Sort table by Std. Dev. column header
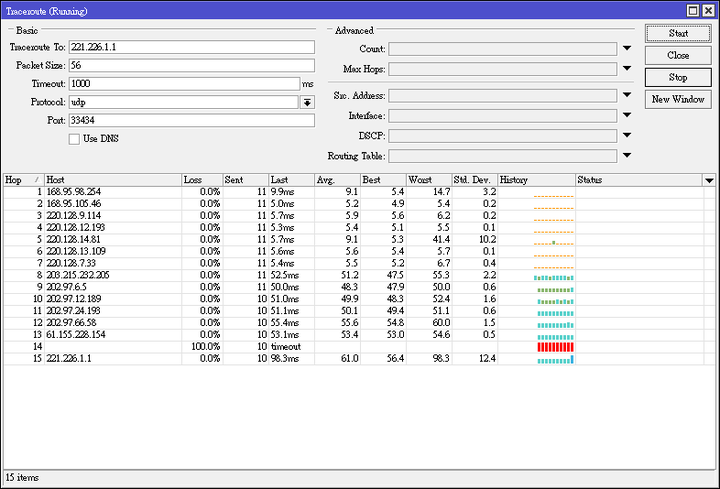Viewport: 720px width, 489px height. pos(475,180)
